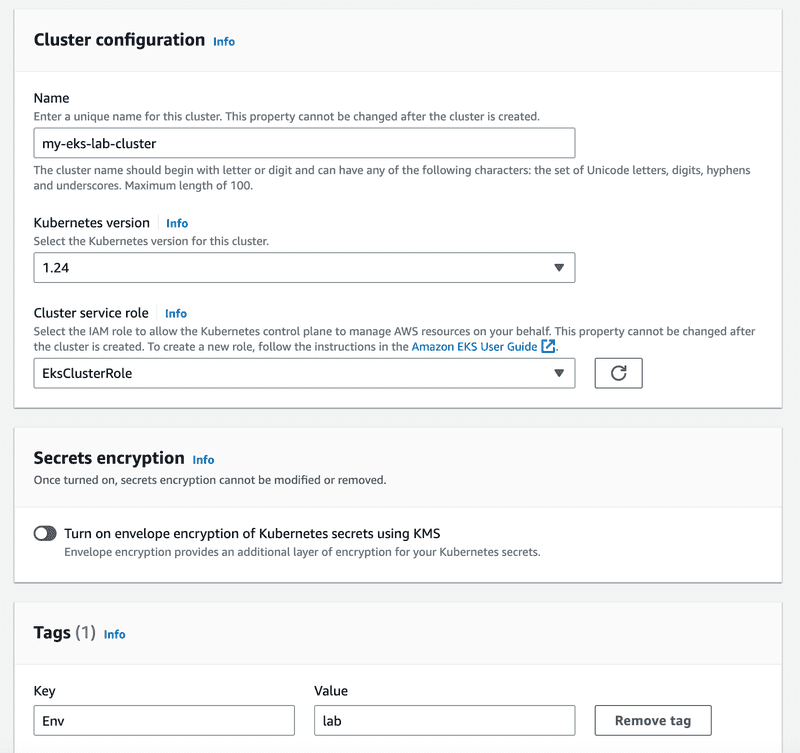
Task: Expand the EksClusterRole service role selector
Action: coord(304,373)
